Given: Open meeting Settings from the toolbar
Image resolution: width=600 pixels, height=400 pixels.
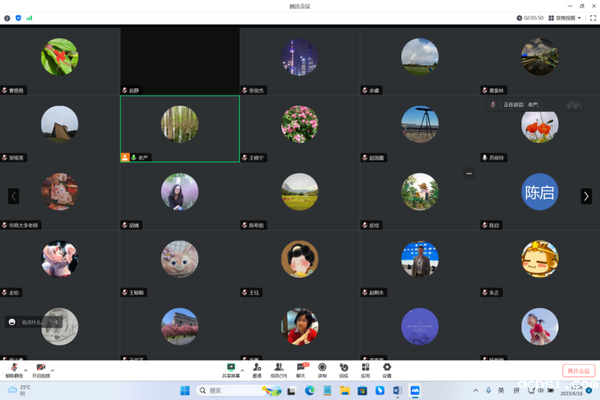Looking at the screenshot, I should pyautogui.click(x=386, y=368).
